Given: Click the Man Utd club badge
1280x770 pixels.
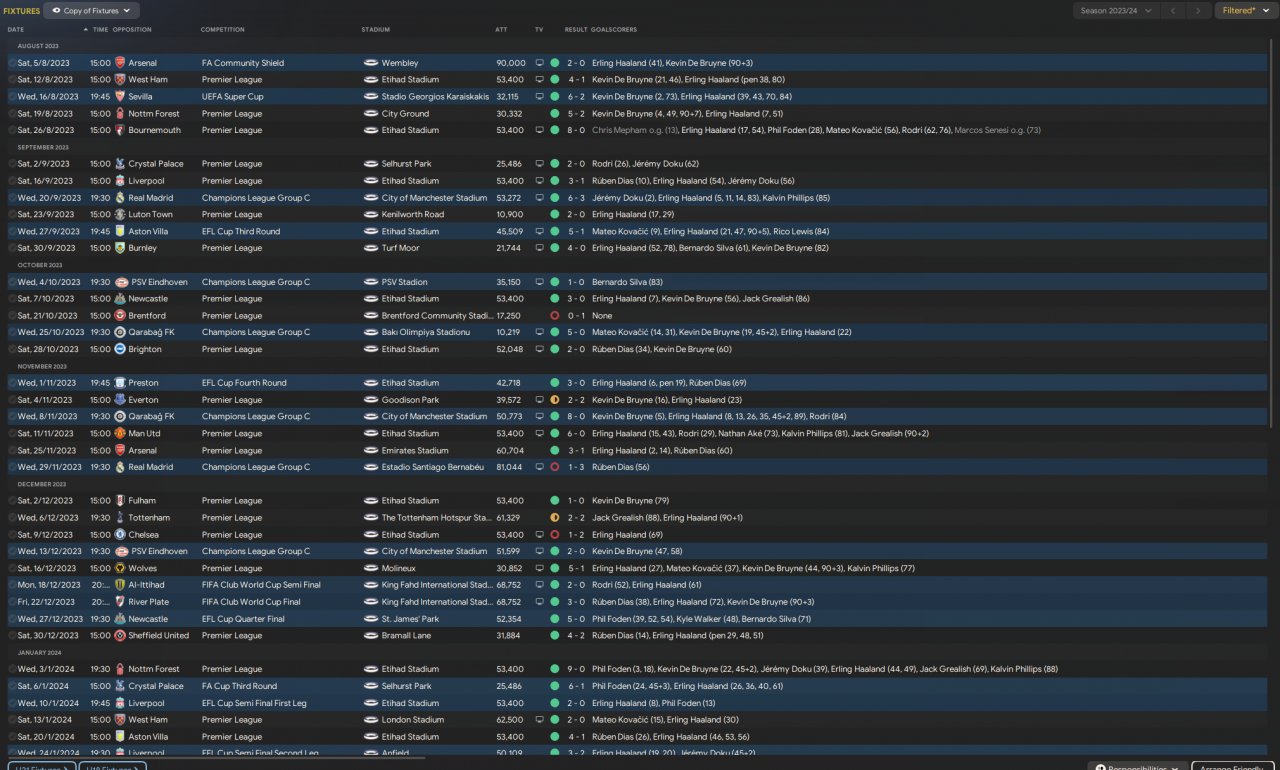Looking at the screenshot, I should pyautogui.click(x=120, y=434).
